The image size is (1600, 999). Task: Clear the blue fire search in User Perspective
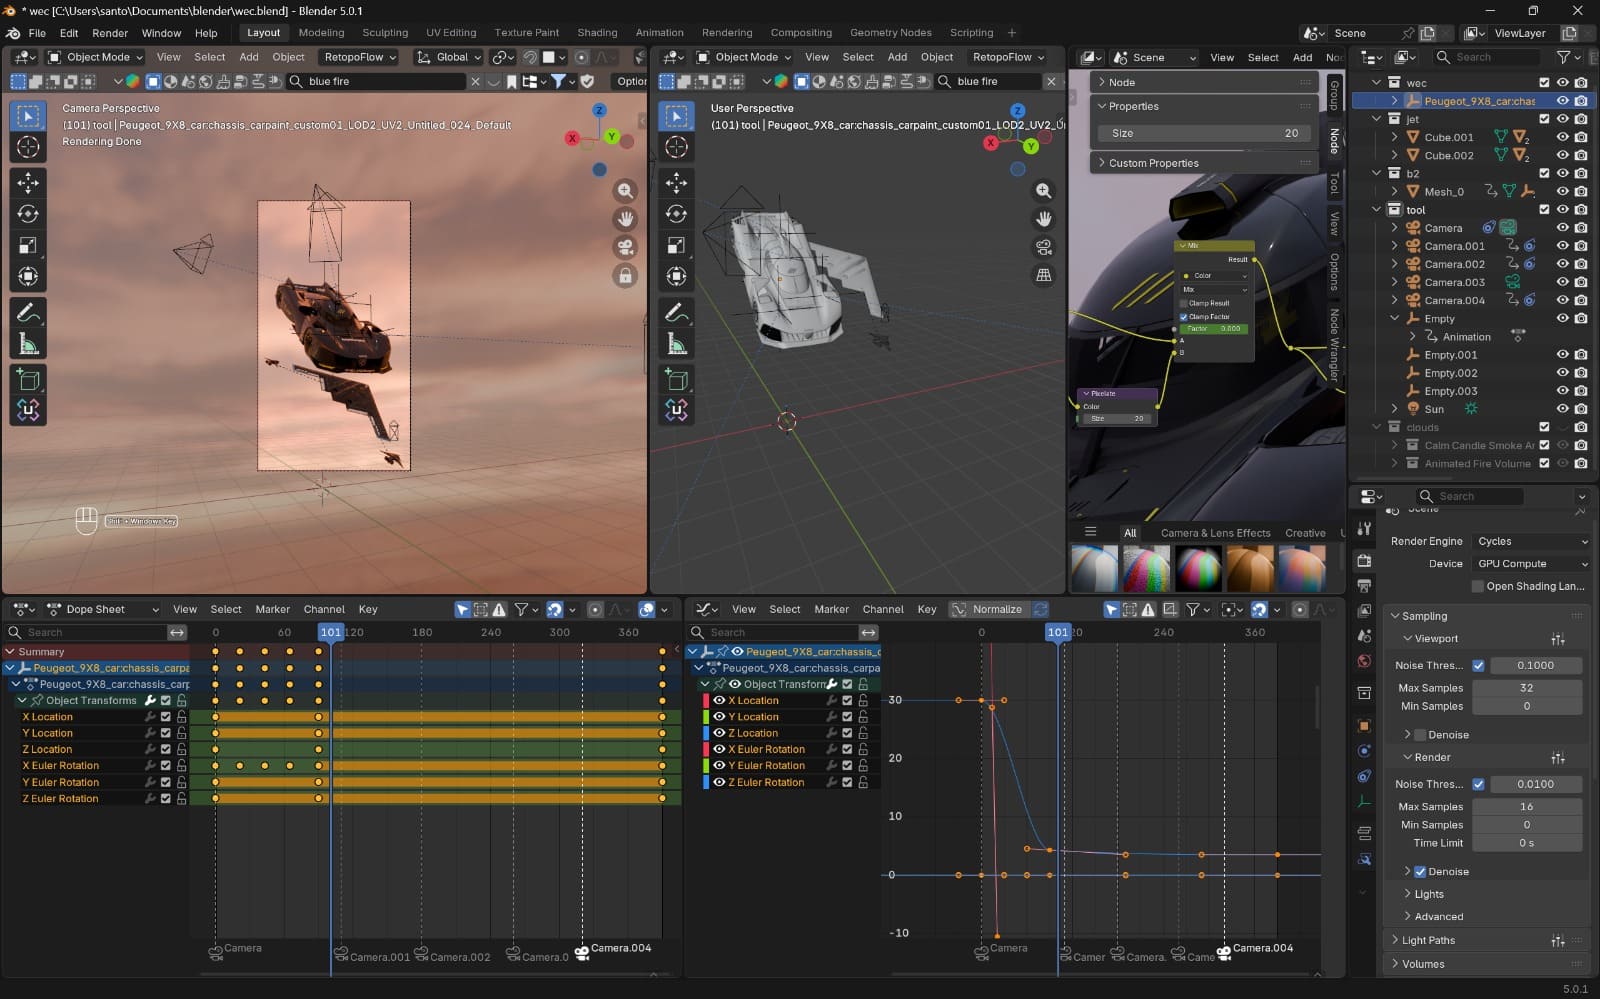click(x=1051, y=81)
